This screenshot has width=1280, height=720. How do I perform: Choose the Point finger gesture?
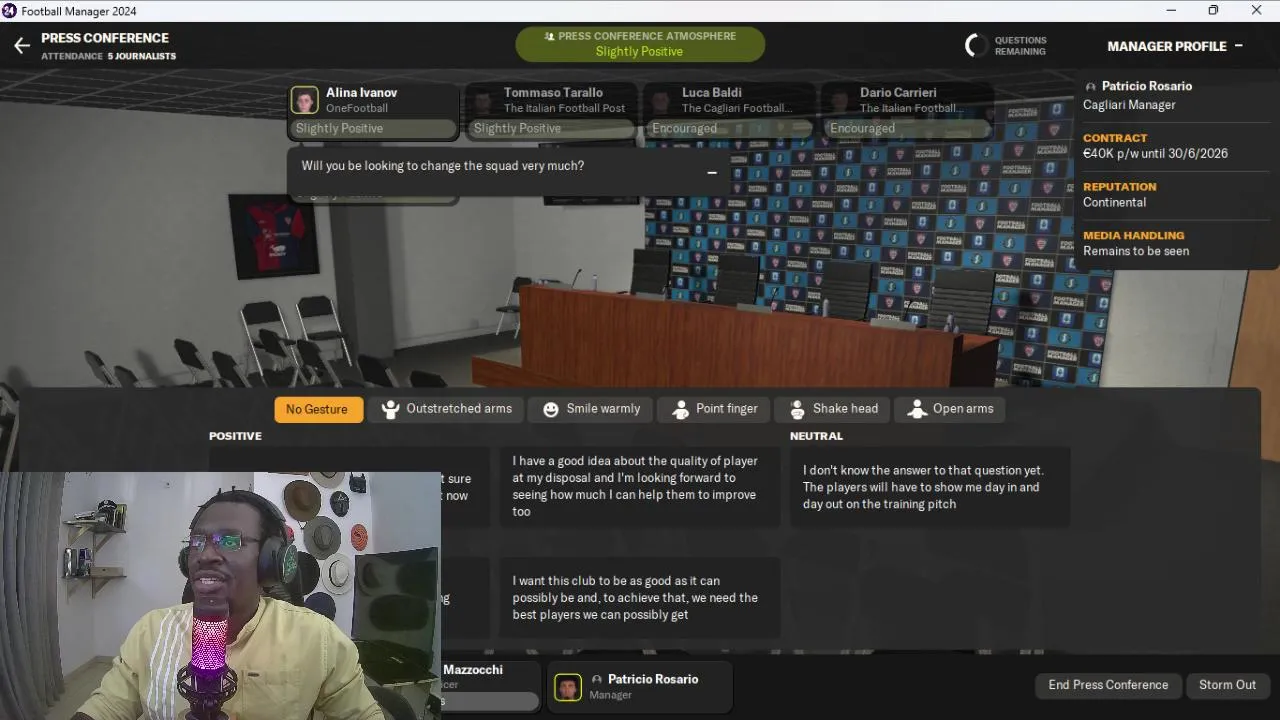714,409
